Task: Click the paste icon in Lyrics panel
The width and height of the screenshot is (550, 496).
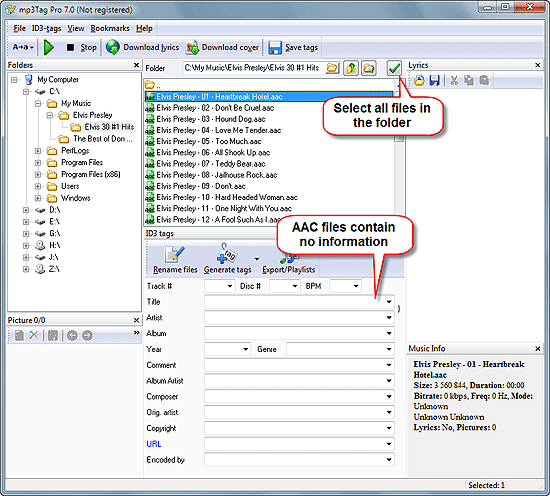Action: coord(484,81)
